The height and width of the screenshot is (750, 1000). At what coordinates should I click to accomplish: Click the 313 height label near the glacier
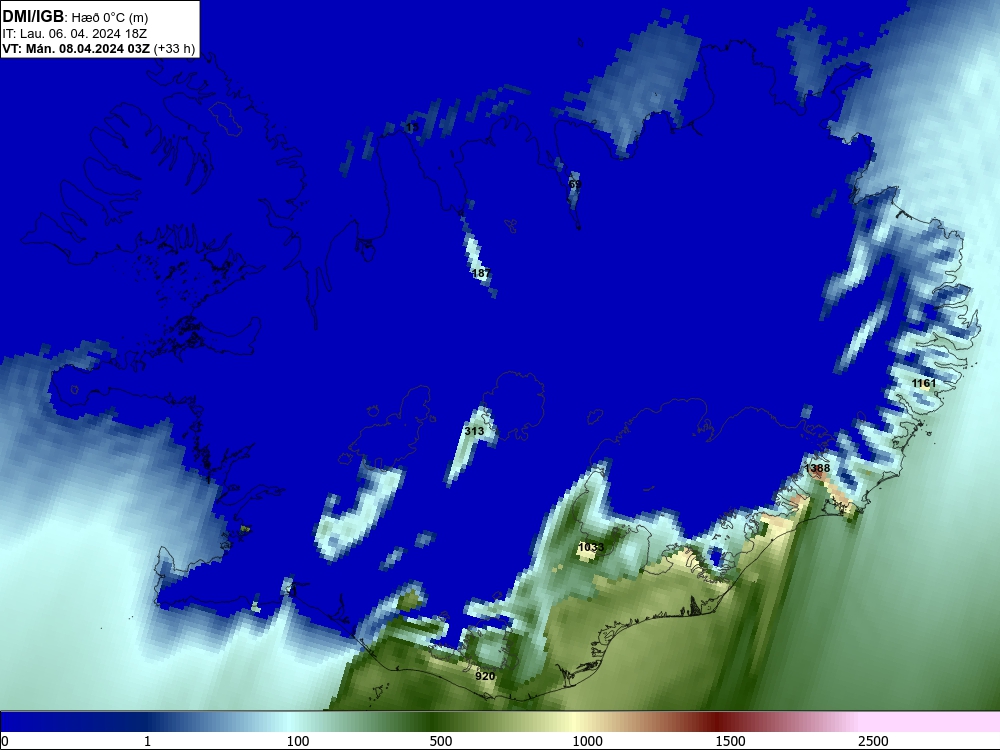pyautogui.click(x=474, y=431)
